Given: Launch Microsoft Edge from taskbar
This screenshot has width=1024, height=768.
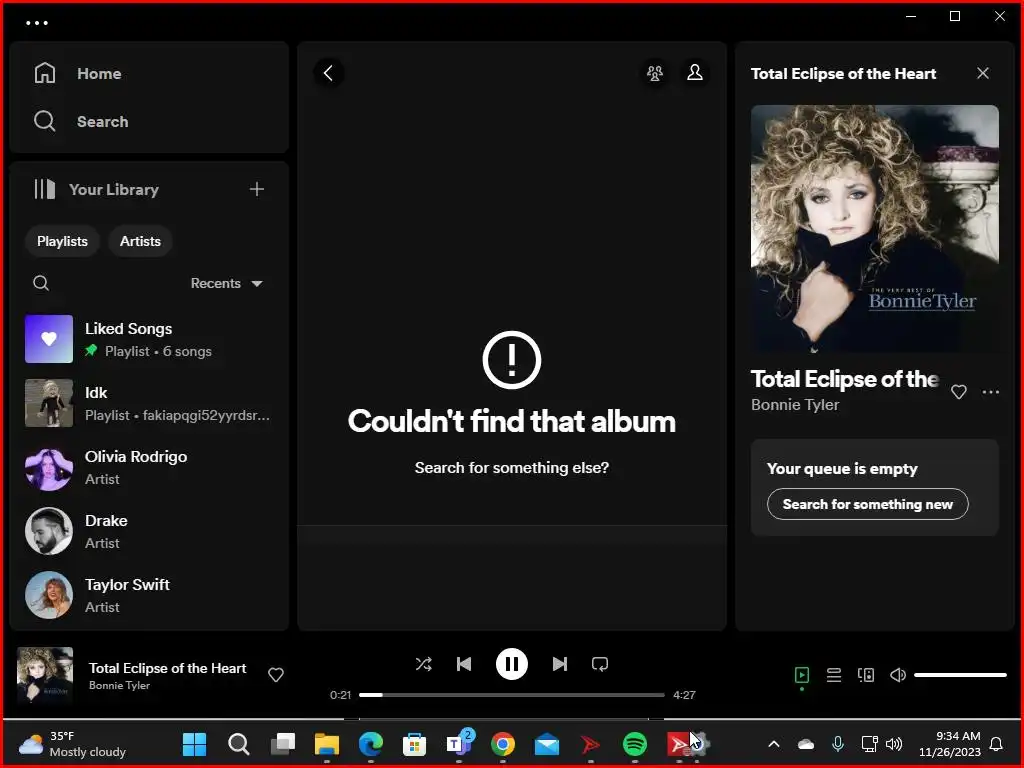Looking at the screenshot, I should coord(371,743).
